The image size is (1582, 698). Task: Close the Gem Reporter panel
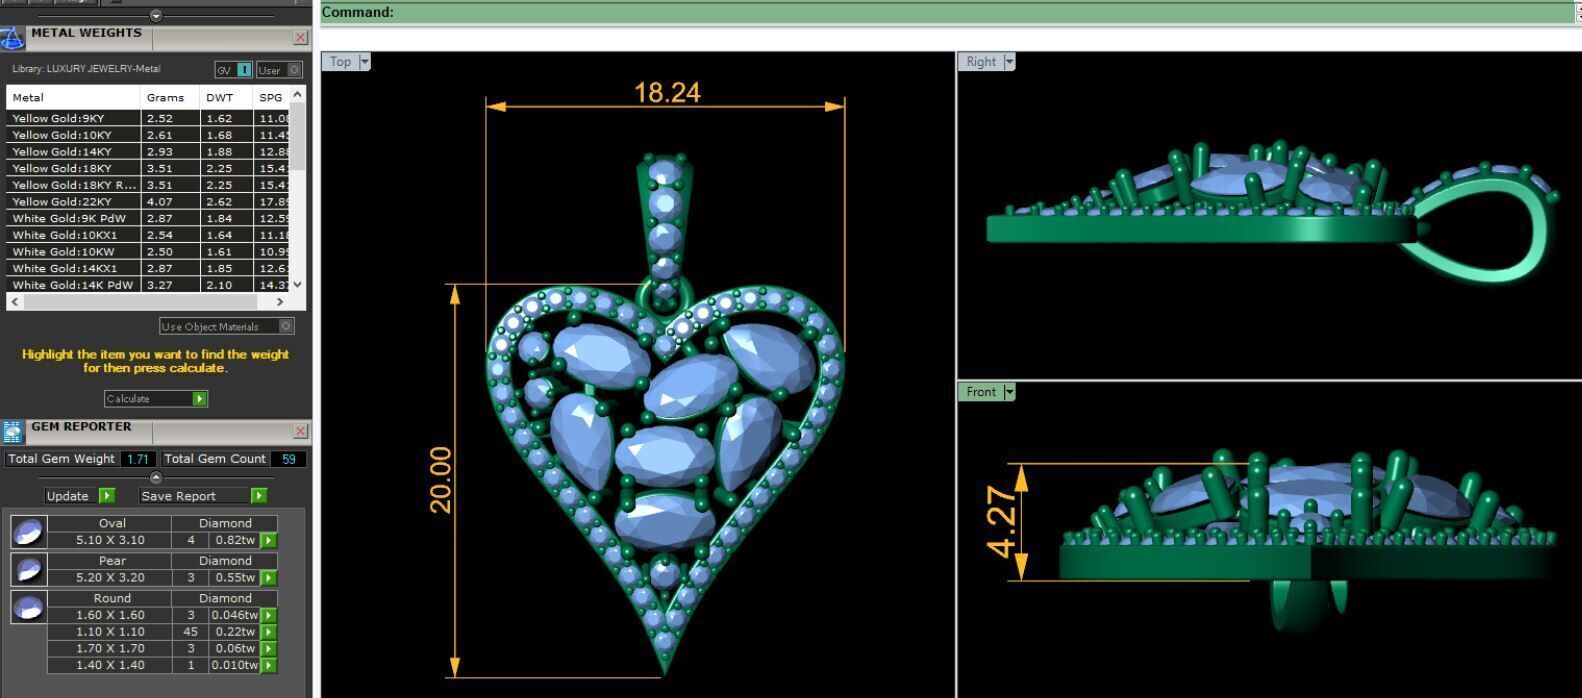coord(301,431)
